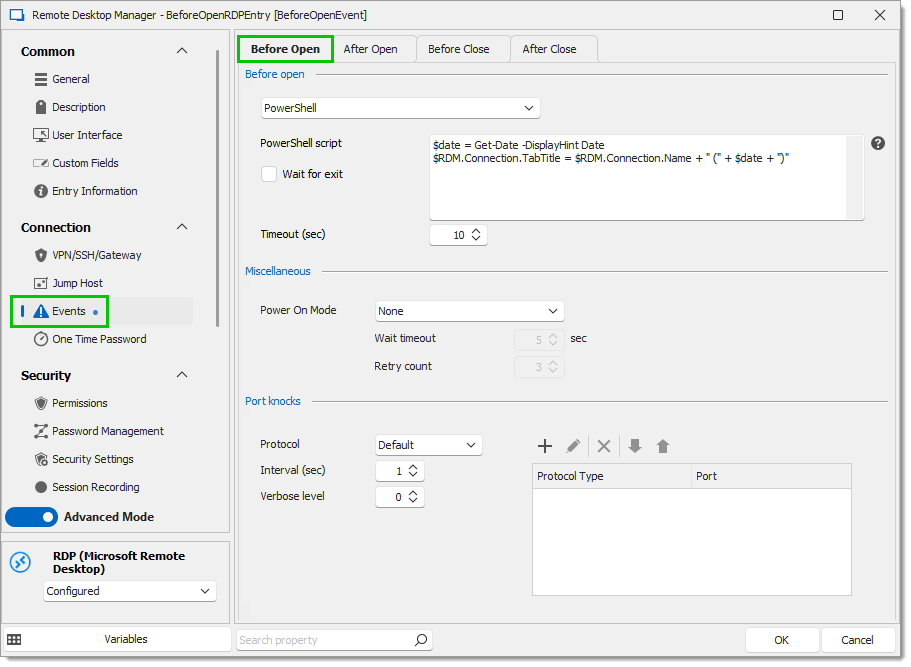The width and height of the screenshot is (911, 667).
Task: Click the Session Recording circle icon
Action: [x=41, y=487]
